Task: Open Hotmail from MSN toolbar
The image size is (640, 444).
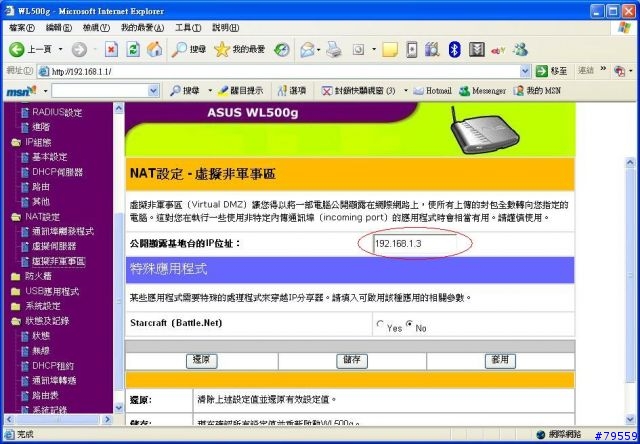Action: click(432, 91)
